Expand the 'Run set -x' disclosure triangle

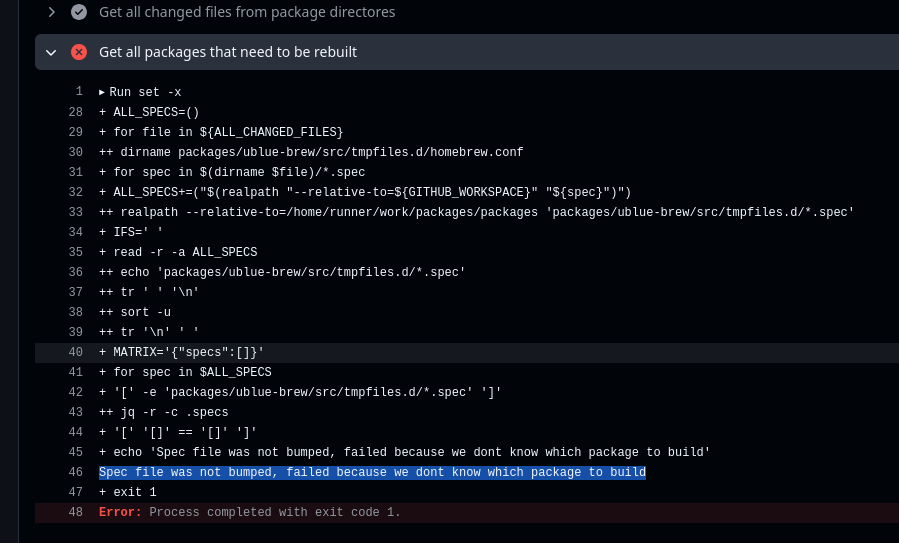point(102,92)
